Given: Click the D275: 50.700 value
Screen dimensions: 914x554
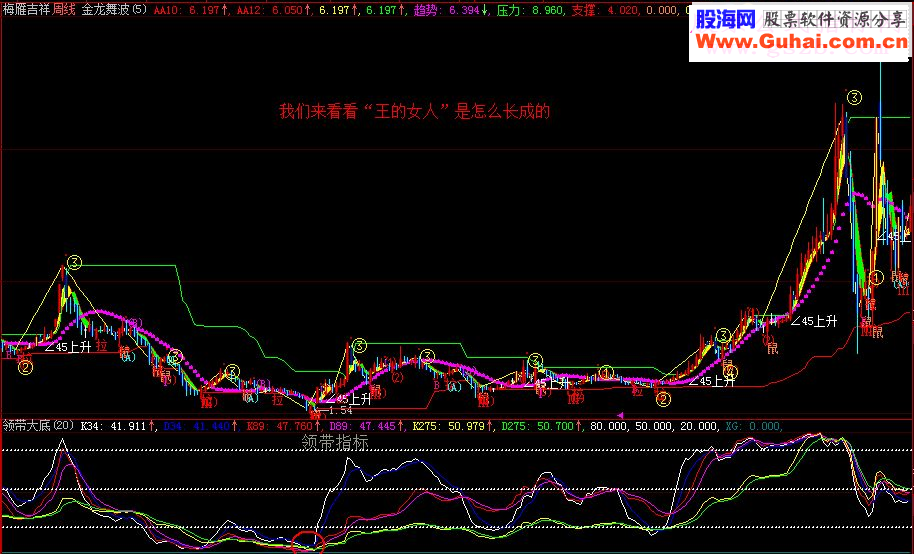Looking at the screenshot, I should tap(540, 426).
